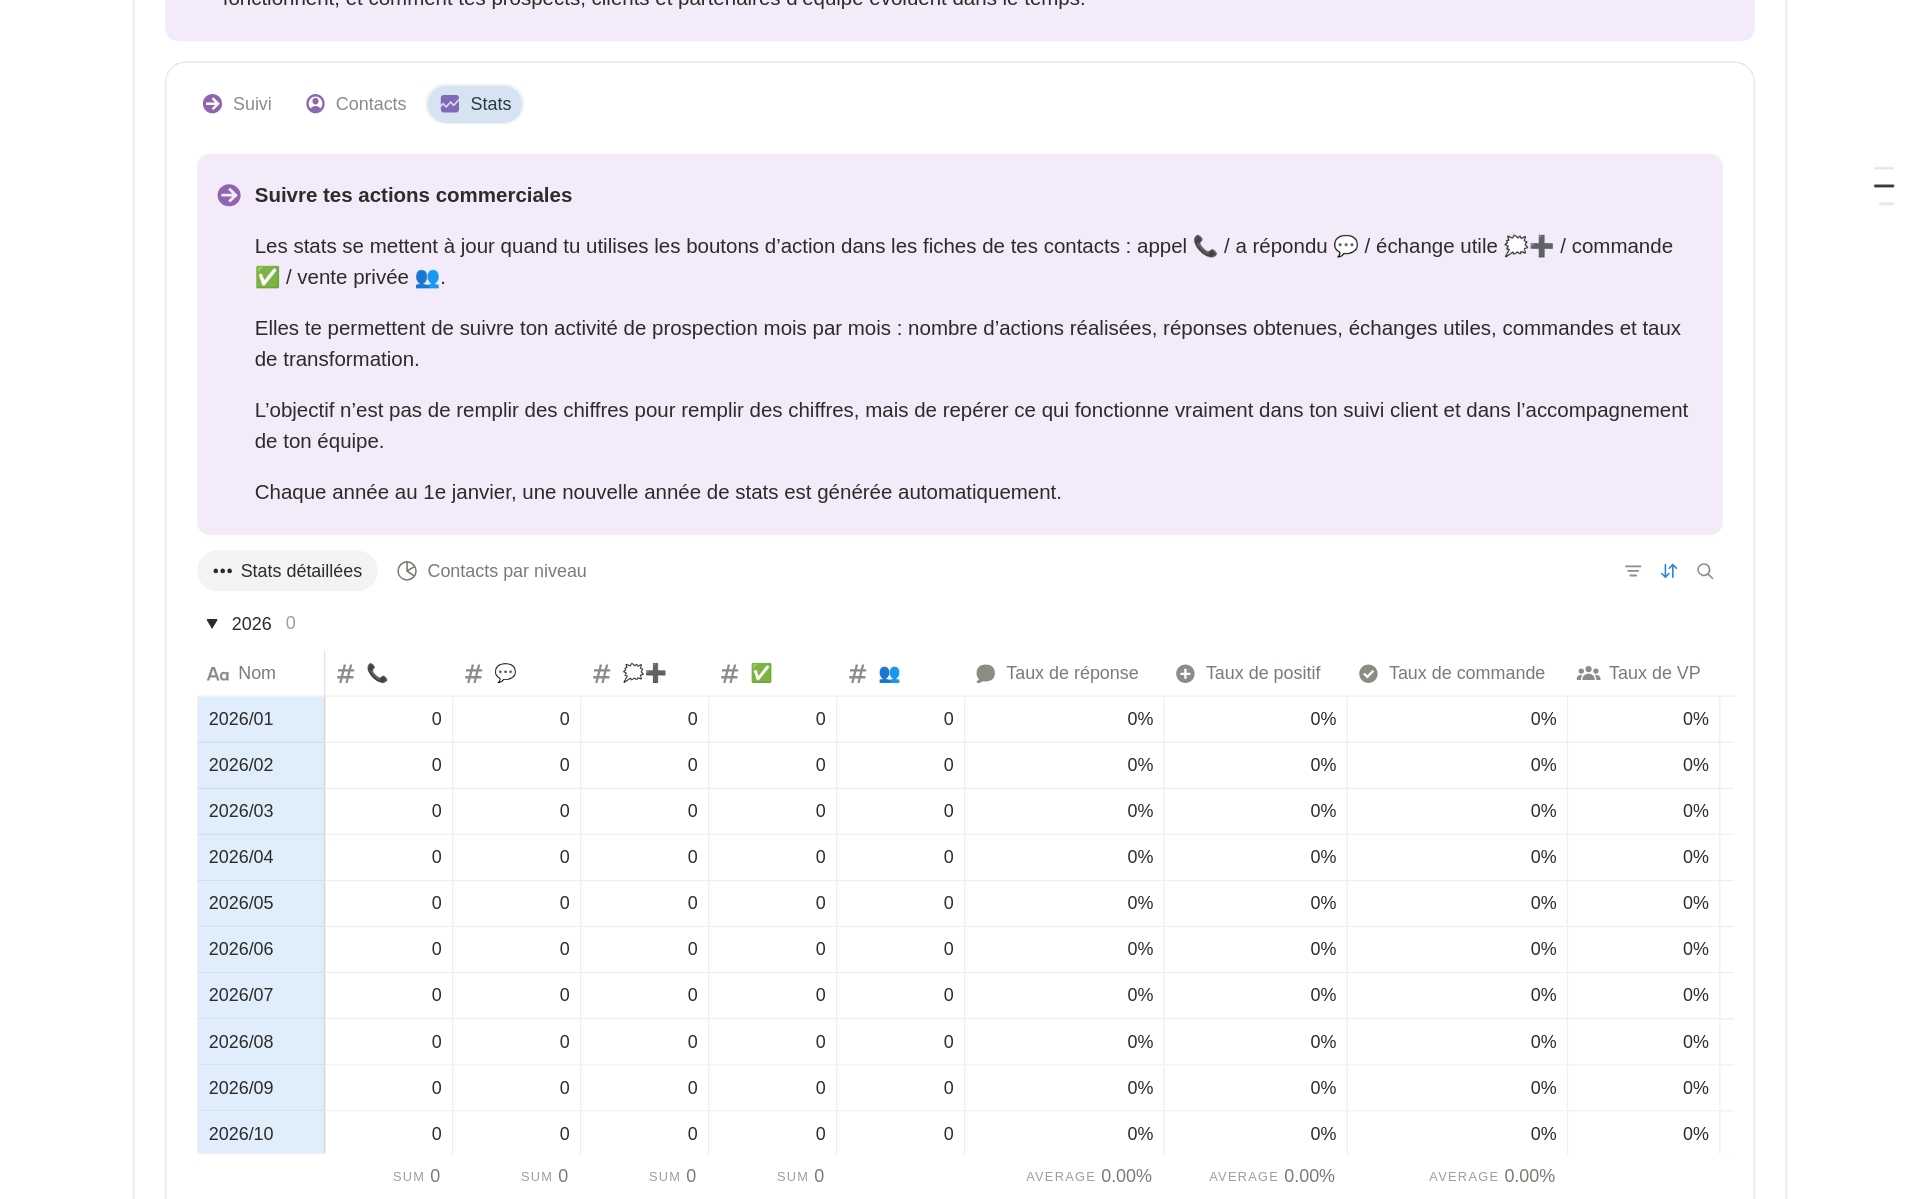This screenshot has height=1199, width=1920.
Task: Click the AVERAGE under Taux de réponse
Action: (x=1089, y=1176)
